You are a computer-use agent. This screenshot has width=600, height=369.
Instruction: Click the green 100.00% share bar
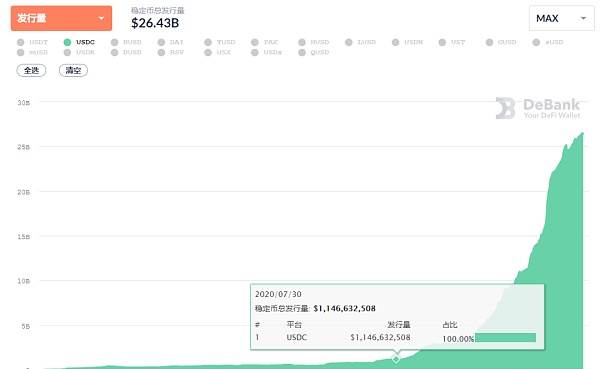click(505, 337)
